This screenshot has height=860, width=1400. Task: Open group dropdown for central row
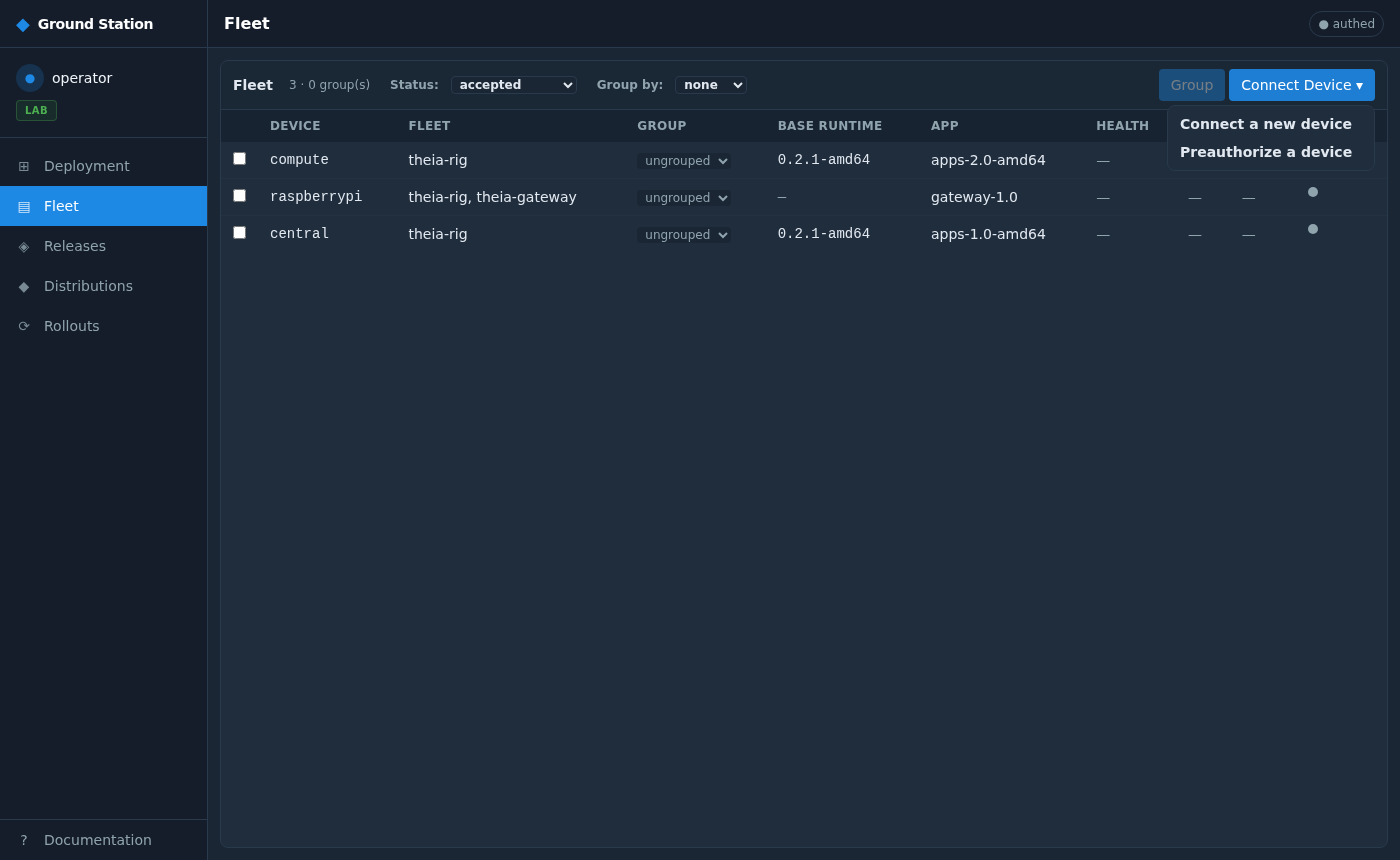[x=684, y=235]
